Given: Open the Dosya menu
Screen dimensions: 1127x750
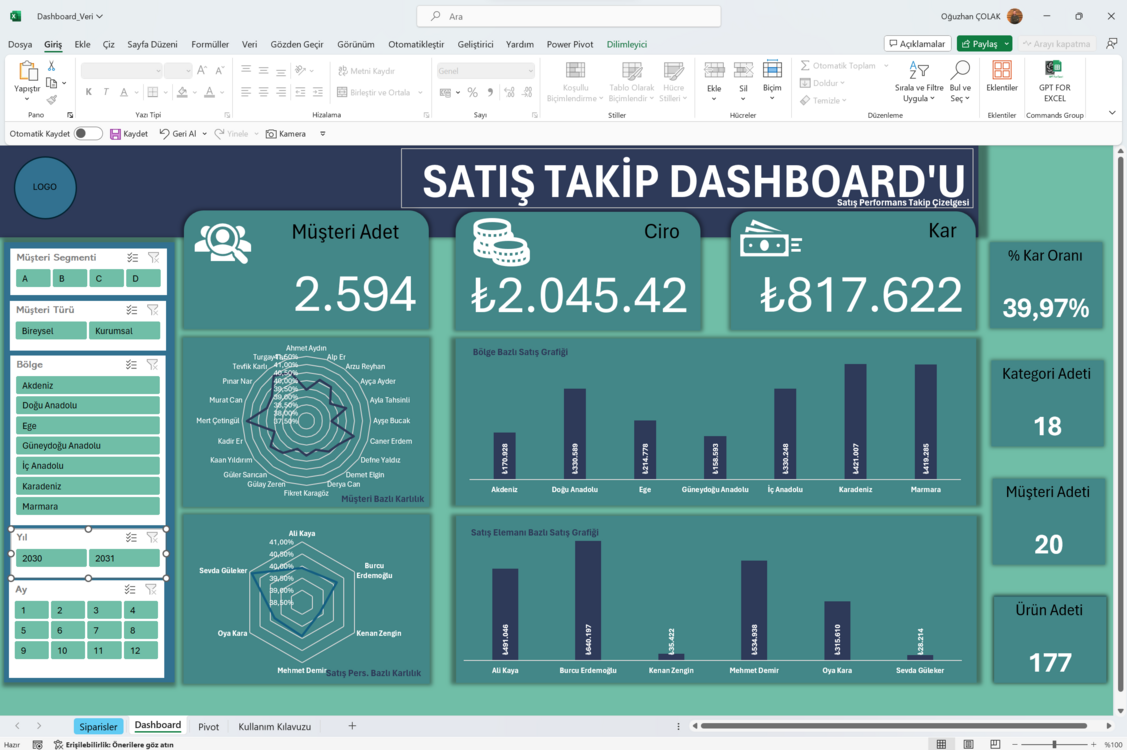Looking at the screenshot, I should 20,44.
